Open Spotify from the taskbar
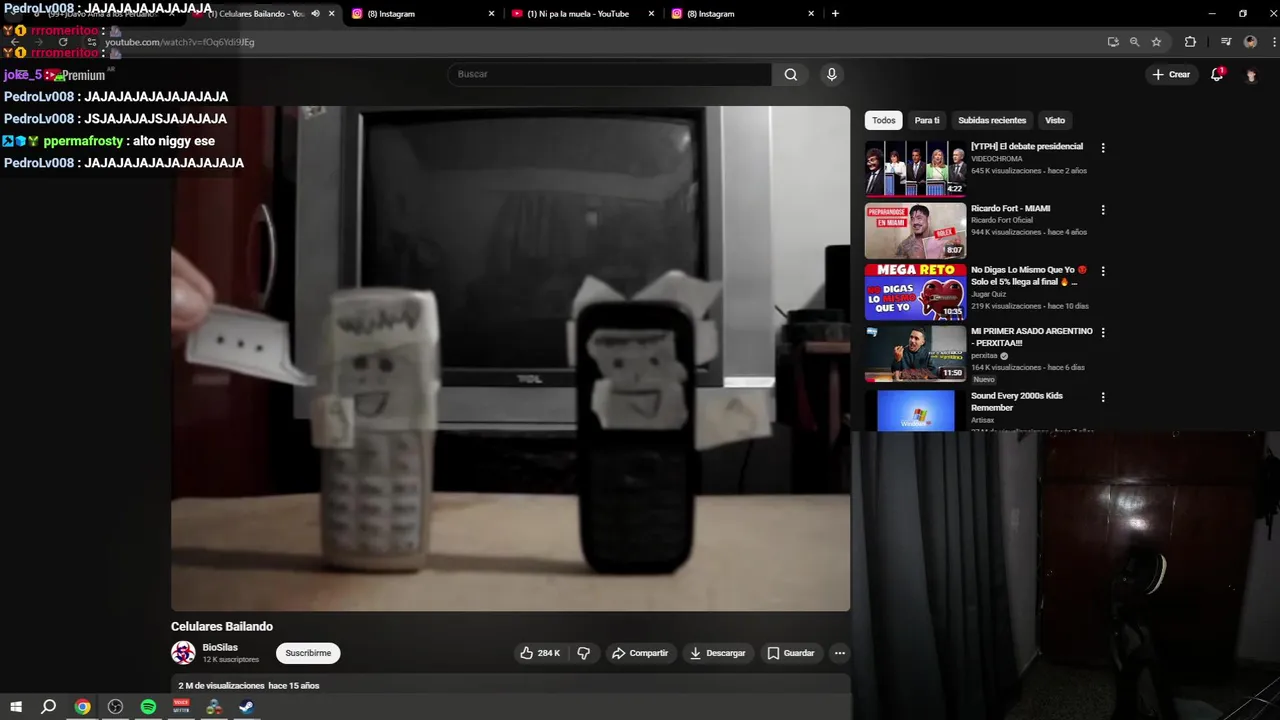The image size is (1280, 720). [148, 707]
